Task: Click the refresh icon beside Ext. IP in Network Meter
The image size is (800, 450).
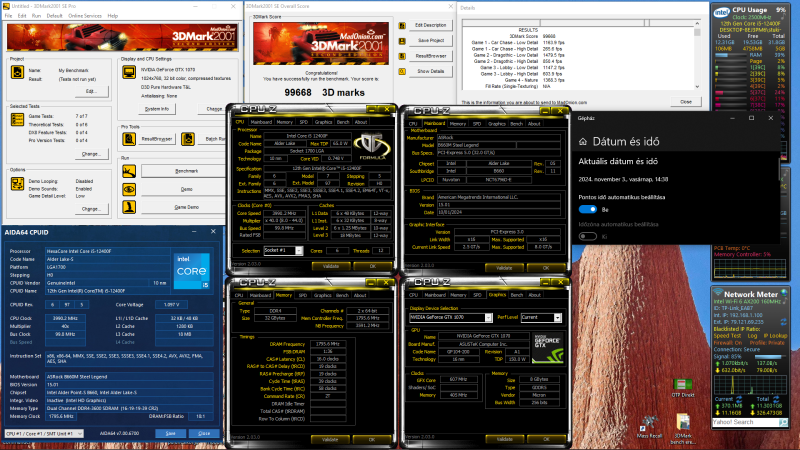Action: point(784,322)
